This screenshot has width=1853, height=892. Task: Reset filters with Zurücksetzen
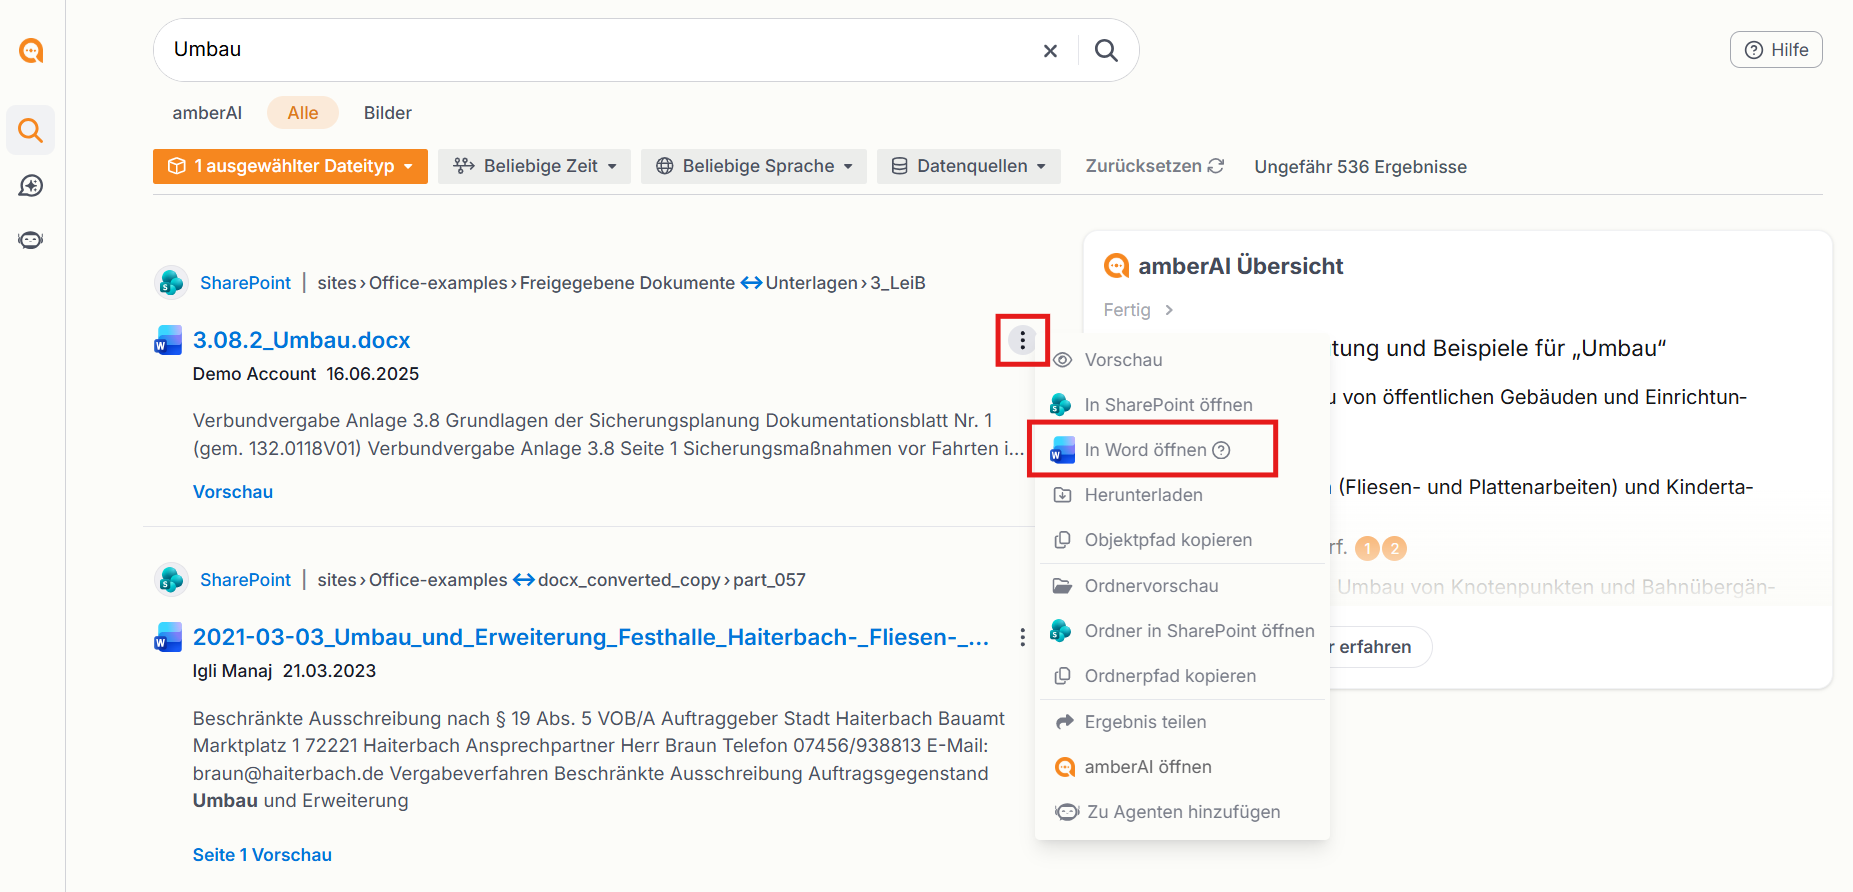pos(1155,166)
